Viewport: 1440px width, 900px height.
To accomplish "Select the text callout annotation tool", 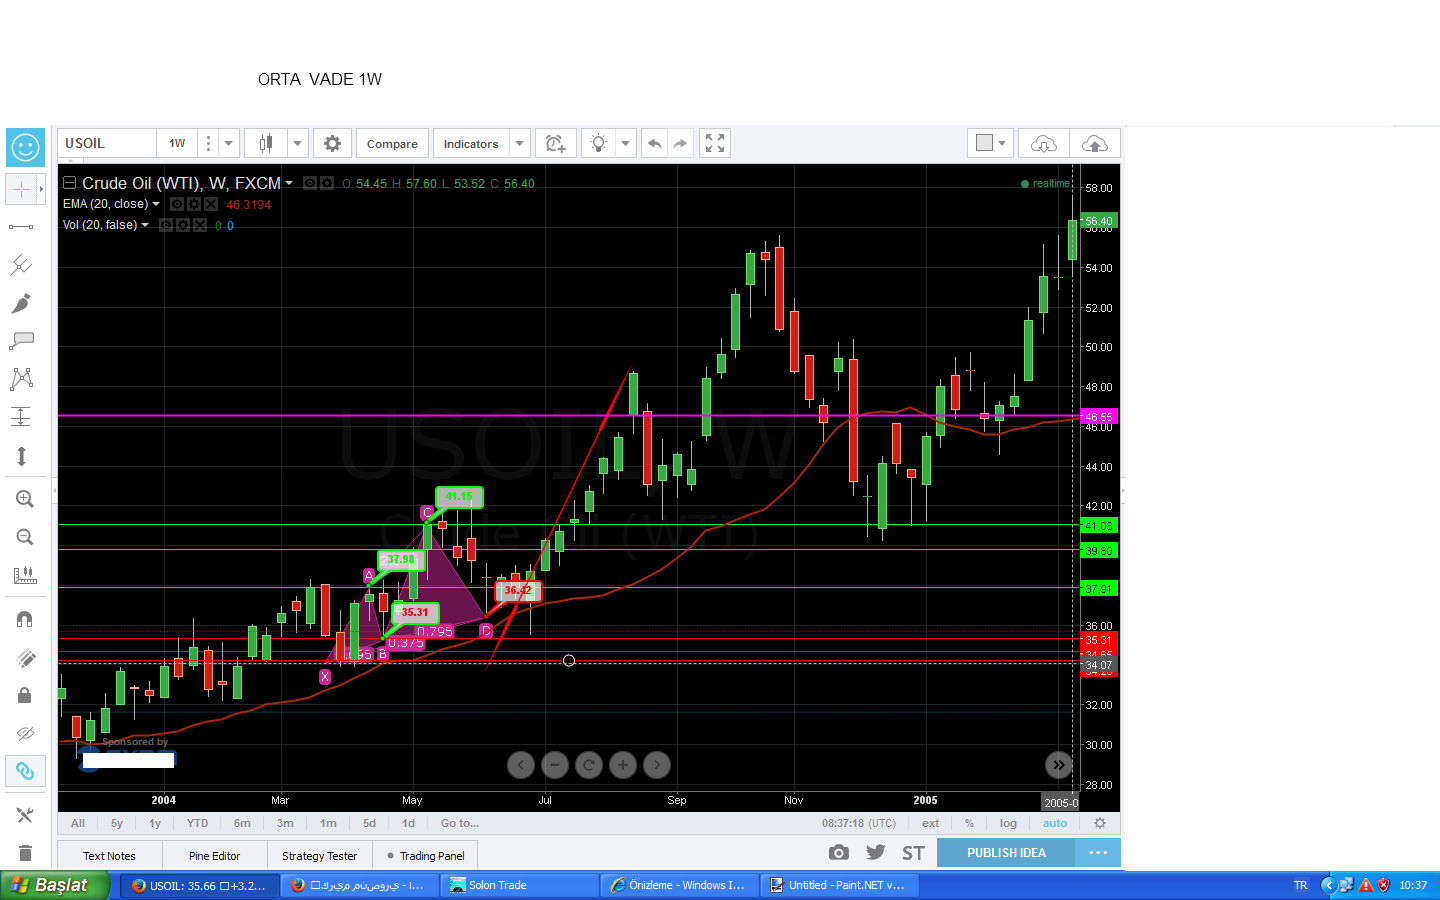I will click(x=21, y=341).
